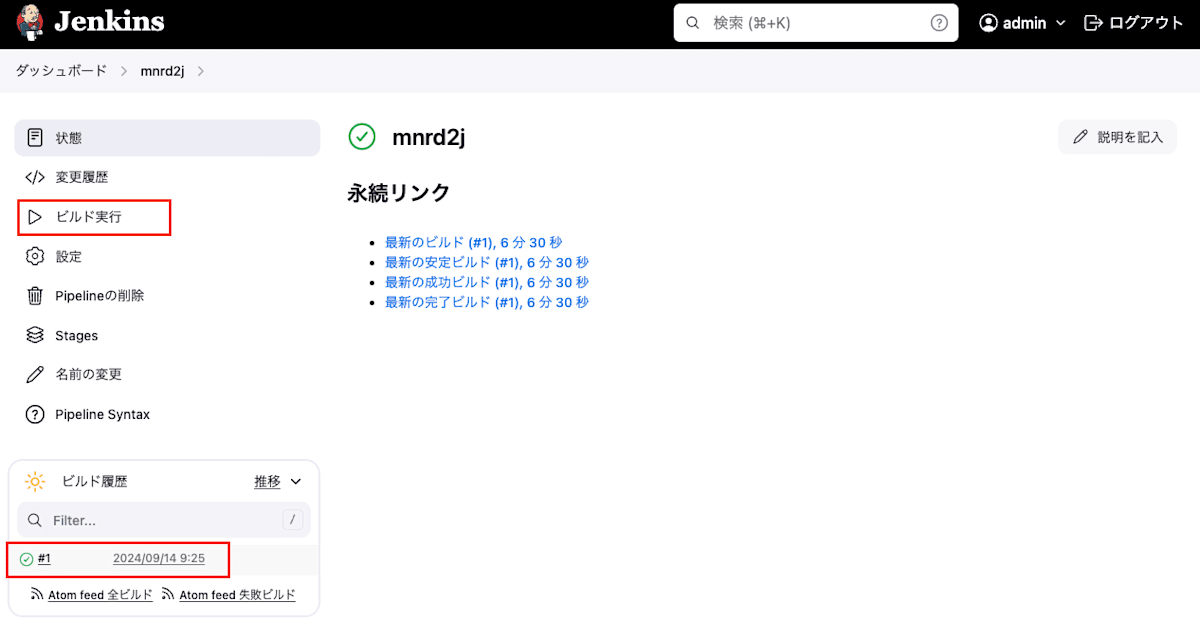Focus the build history Filter field

[164, 520]
